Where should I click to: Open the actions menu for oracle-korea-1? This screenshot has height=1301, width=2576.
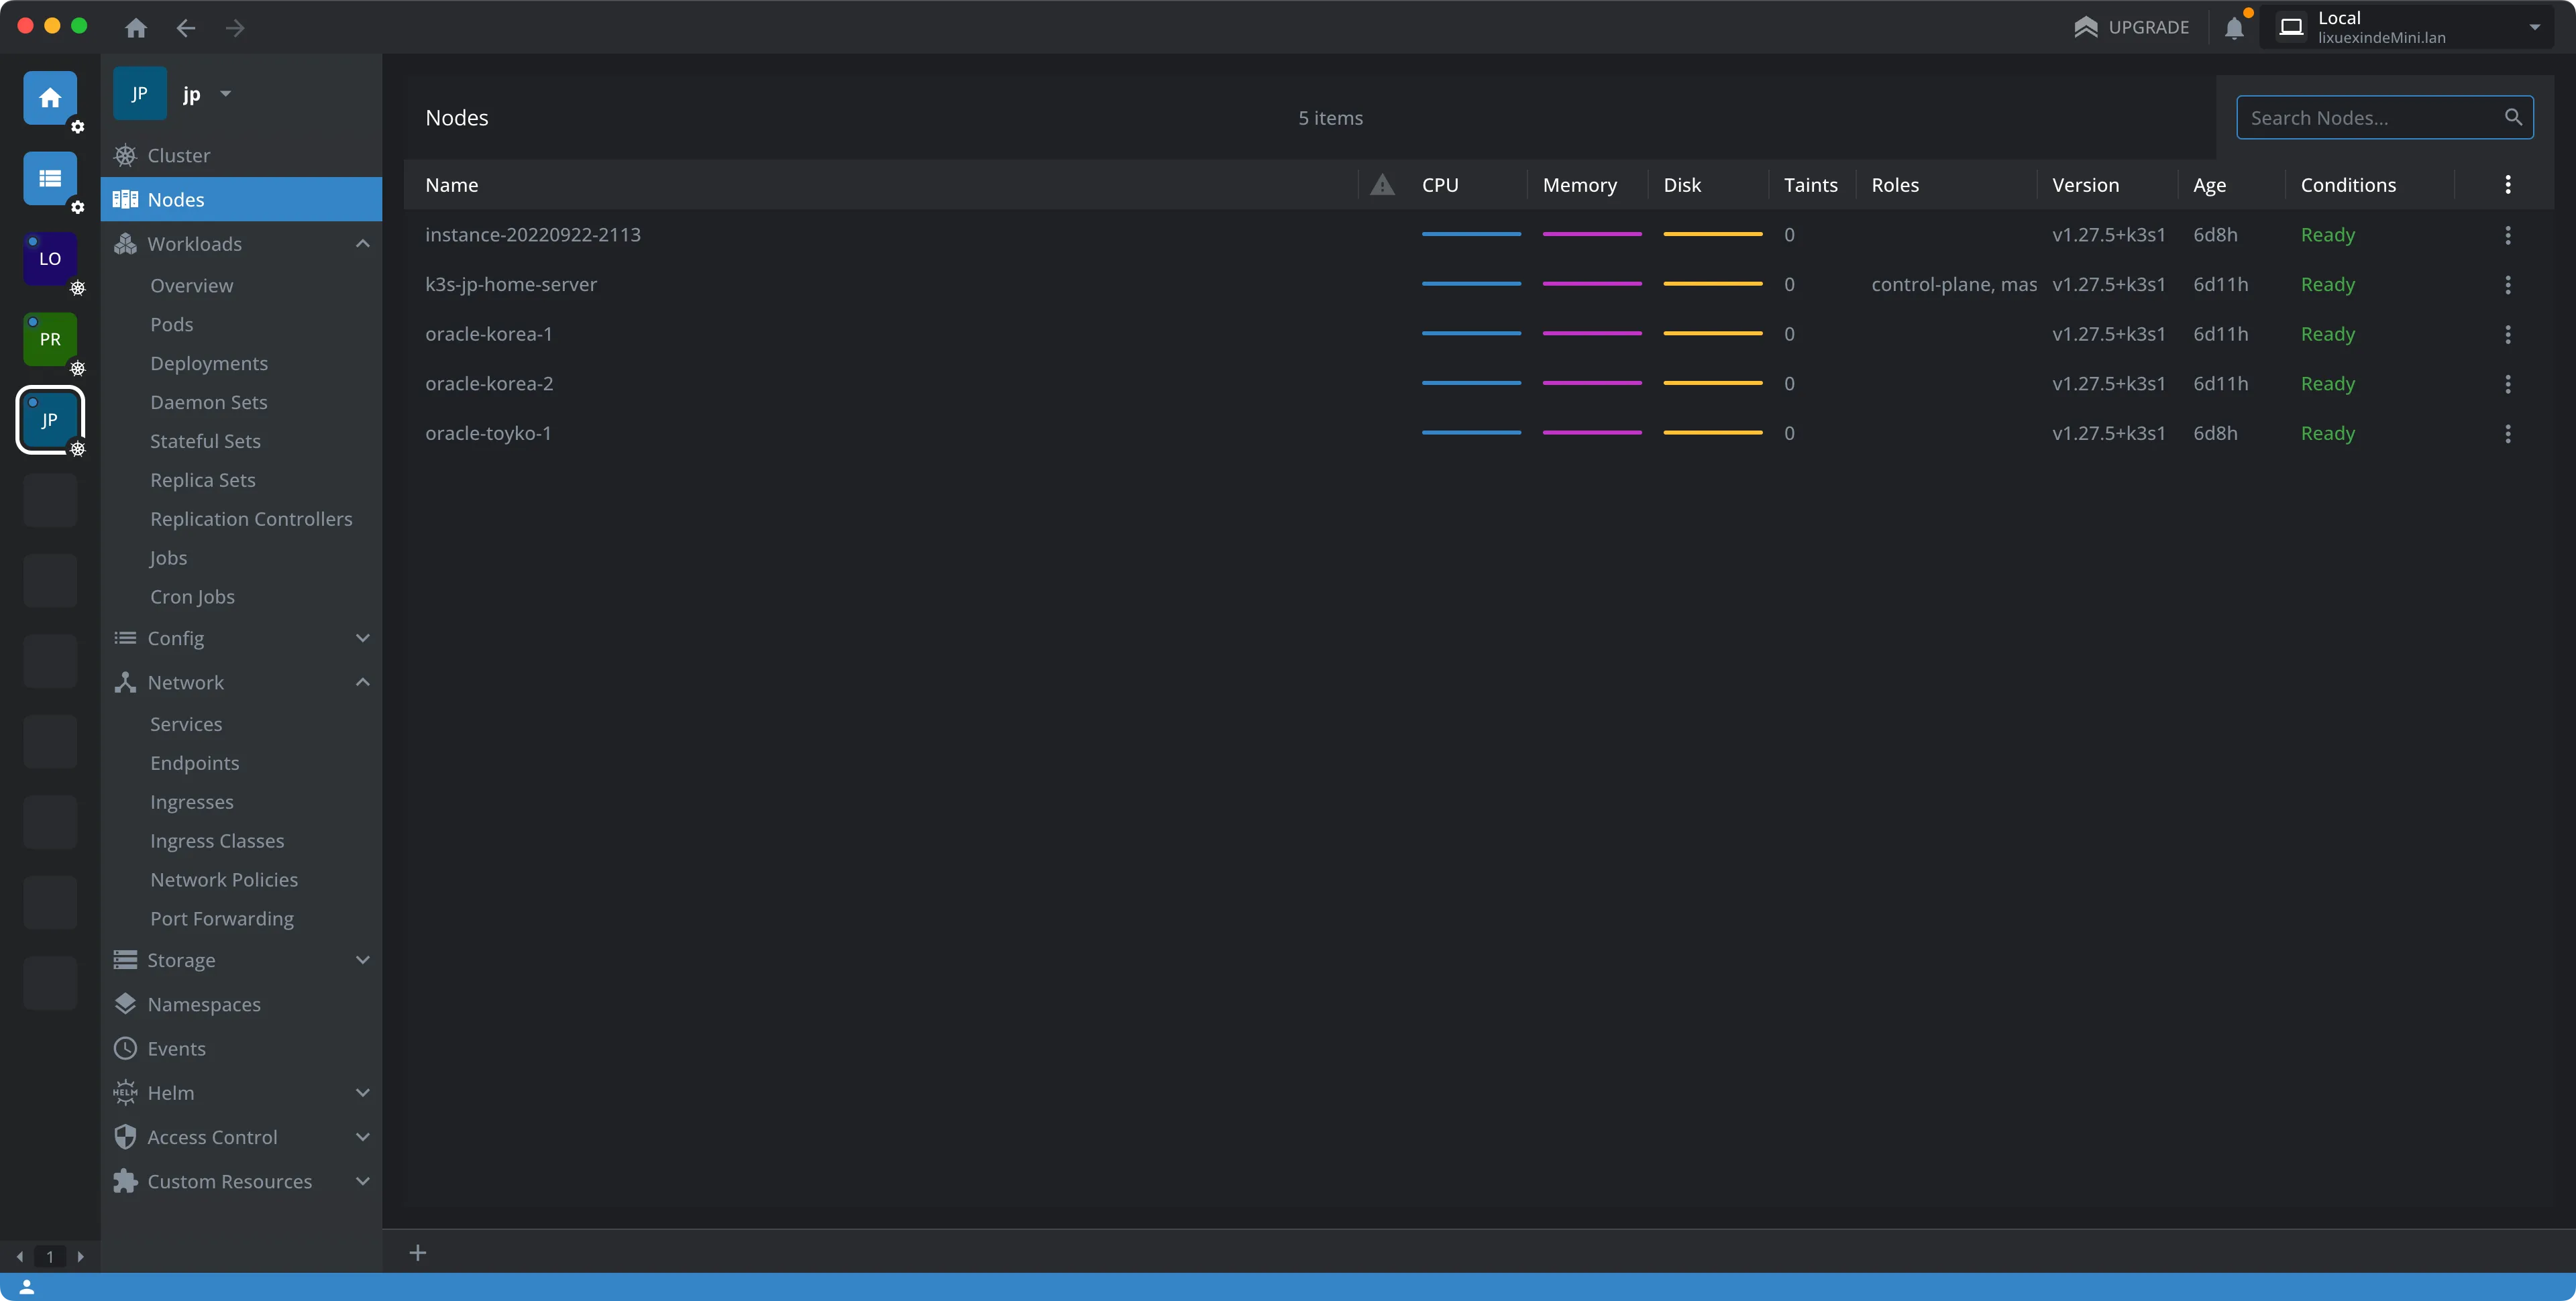(2507, 334)
